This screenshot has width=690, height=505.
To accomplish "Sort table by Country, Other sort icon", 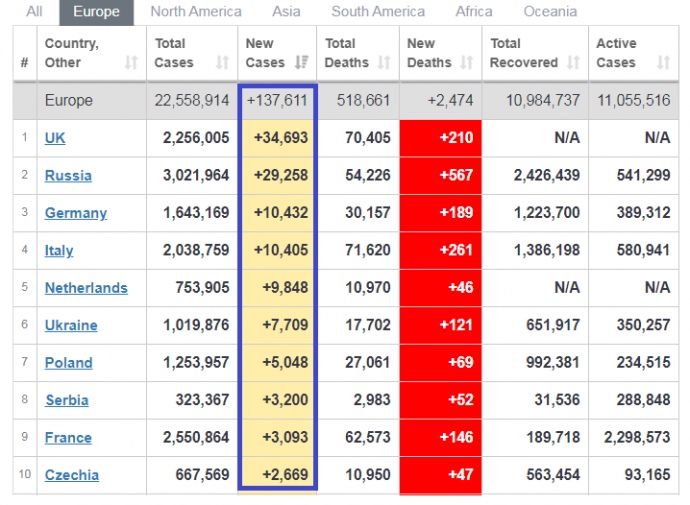I will point(131,63).
